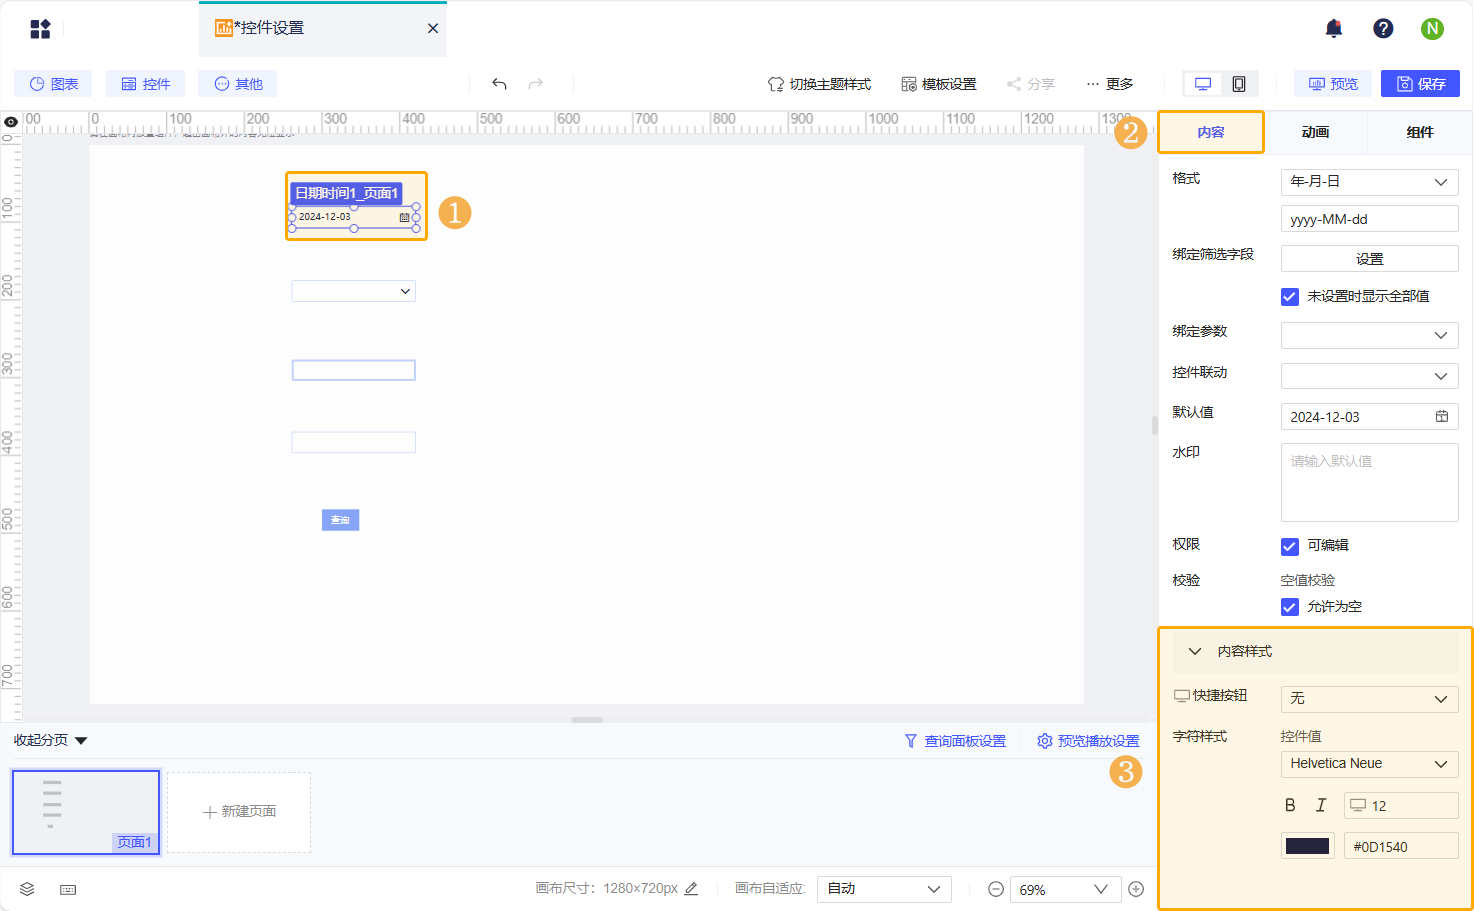1474x911 pixels.
Task: Open the 其他 menu
Action: [x=238, y=84]
